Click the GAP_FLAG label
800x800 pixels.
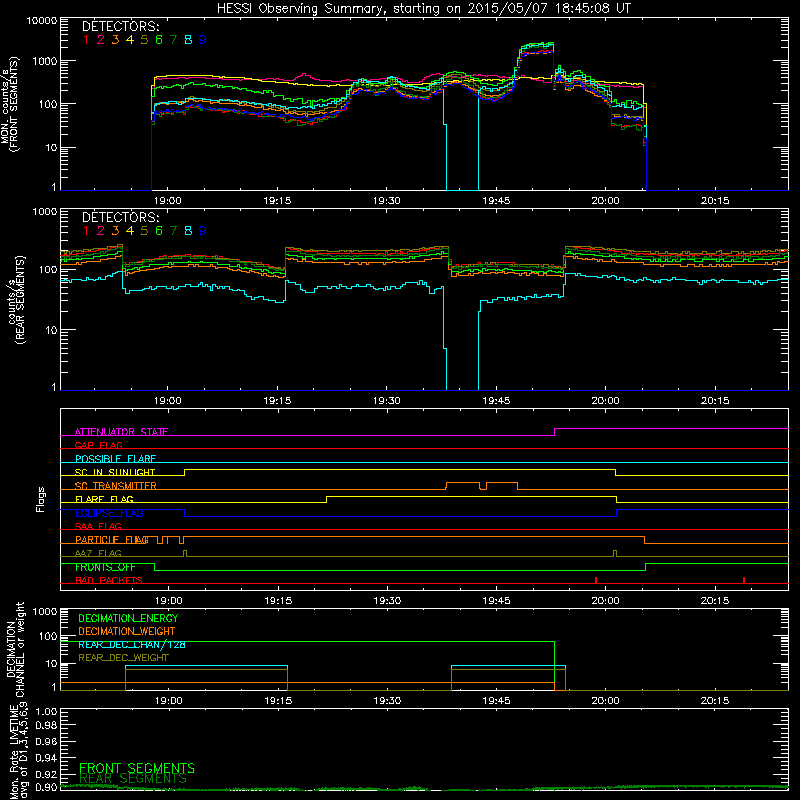click(98, 445)
